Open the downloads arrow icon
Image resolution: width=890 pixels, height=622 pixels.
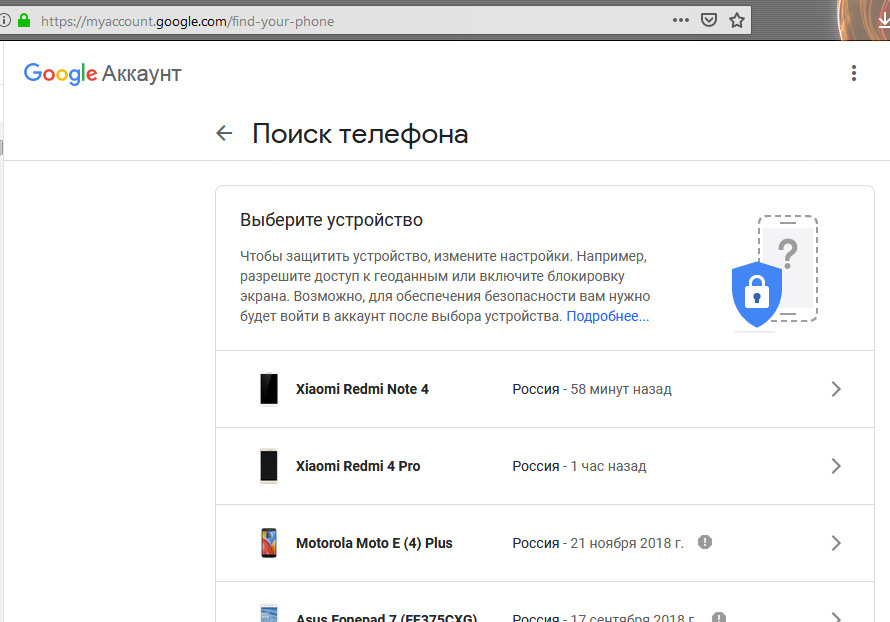[884, 20]
